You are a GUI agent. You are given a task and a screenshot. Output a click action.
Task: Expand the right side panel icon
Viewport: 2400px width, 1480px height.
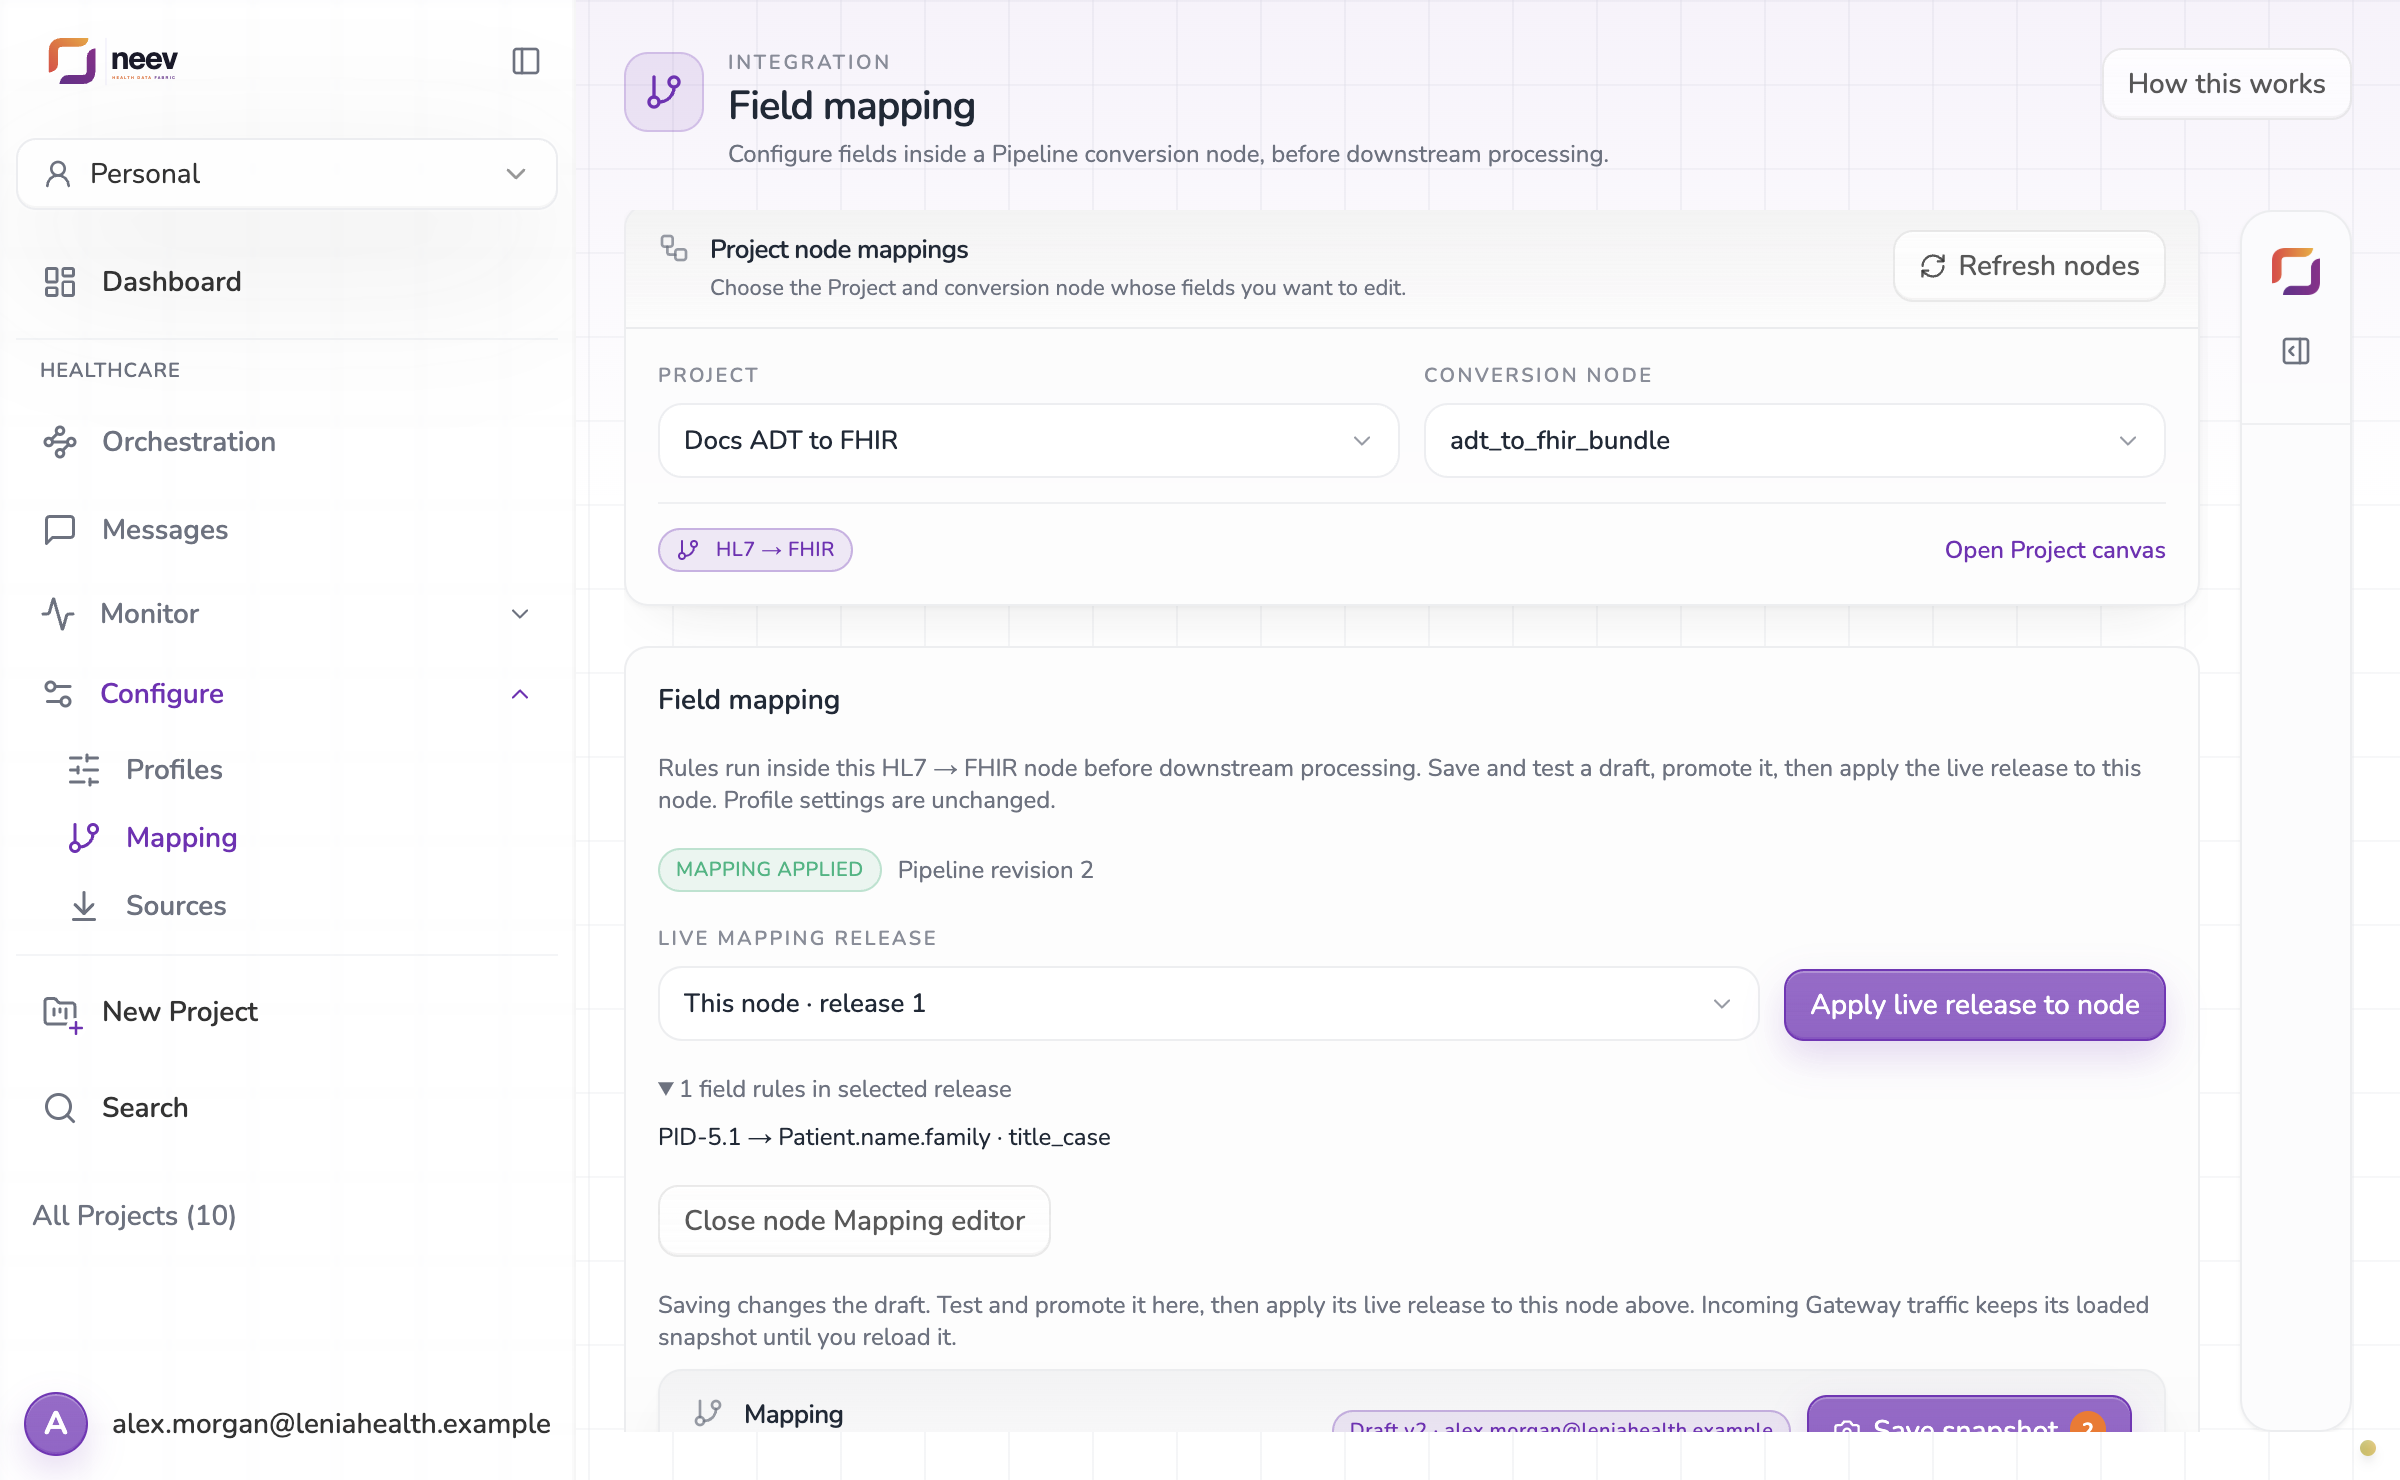click(x=2296, y=352)
